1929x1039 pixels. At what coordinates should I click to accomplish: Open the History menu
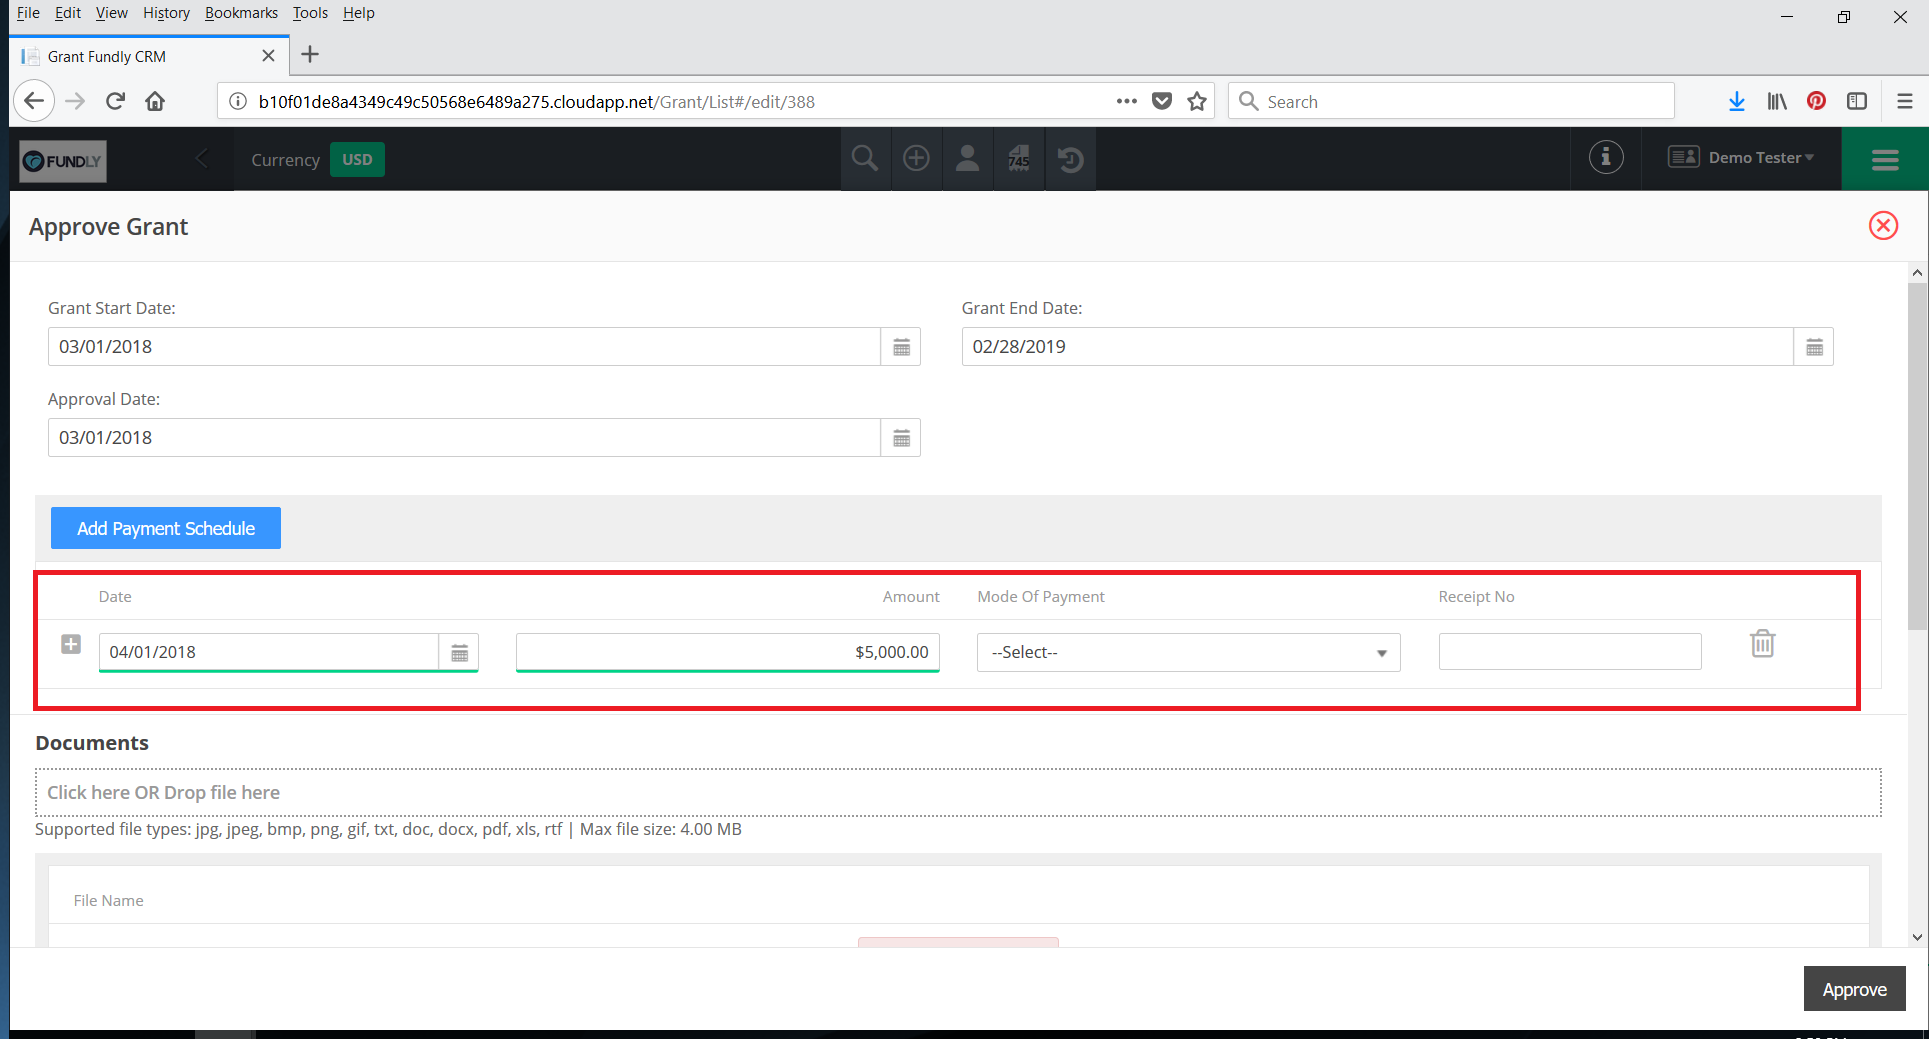166,13
